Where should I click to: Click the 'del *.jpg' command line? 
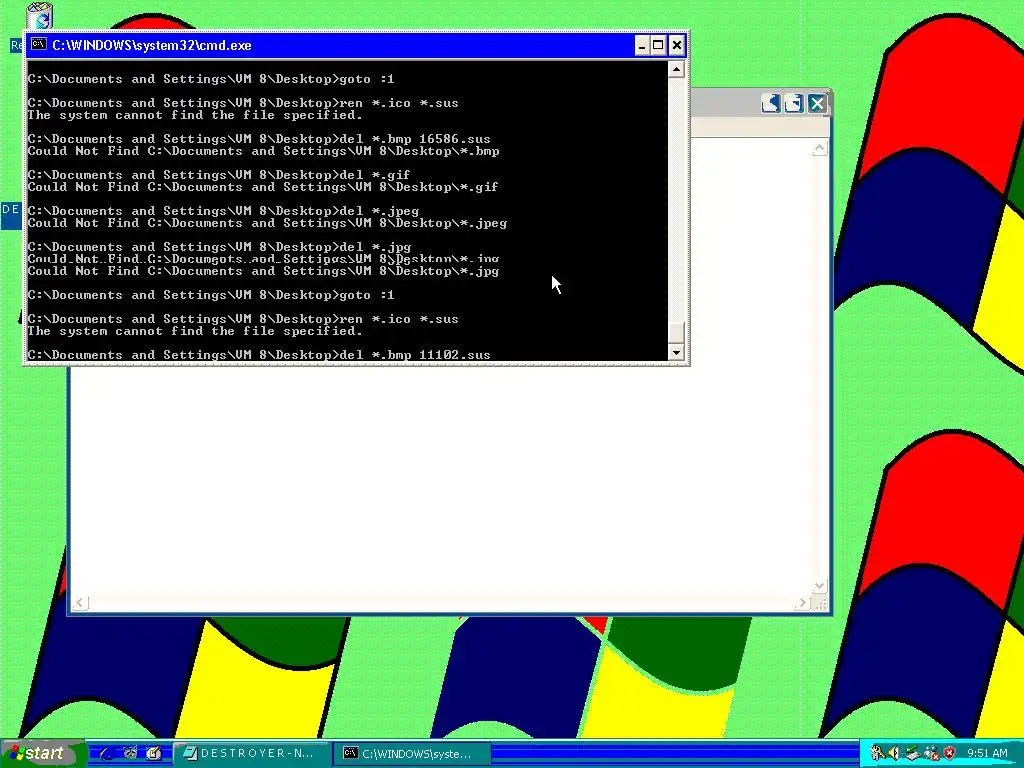pos(219,246)
